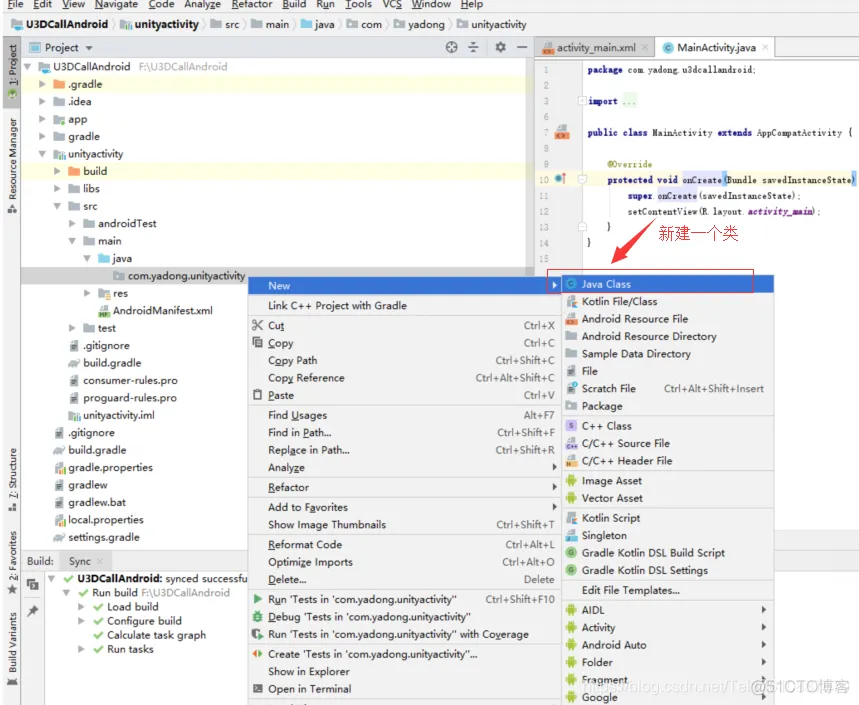
Task: Click the Scratch File icon
Action: 571,388
